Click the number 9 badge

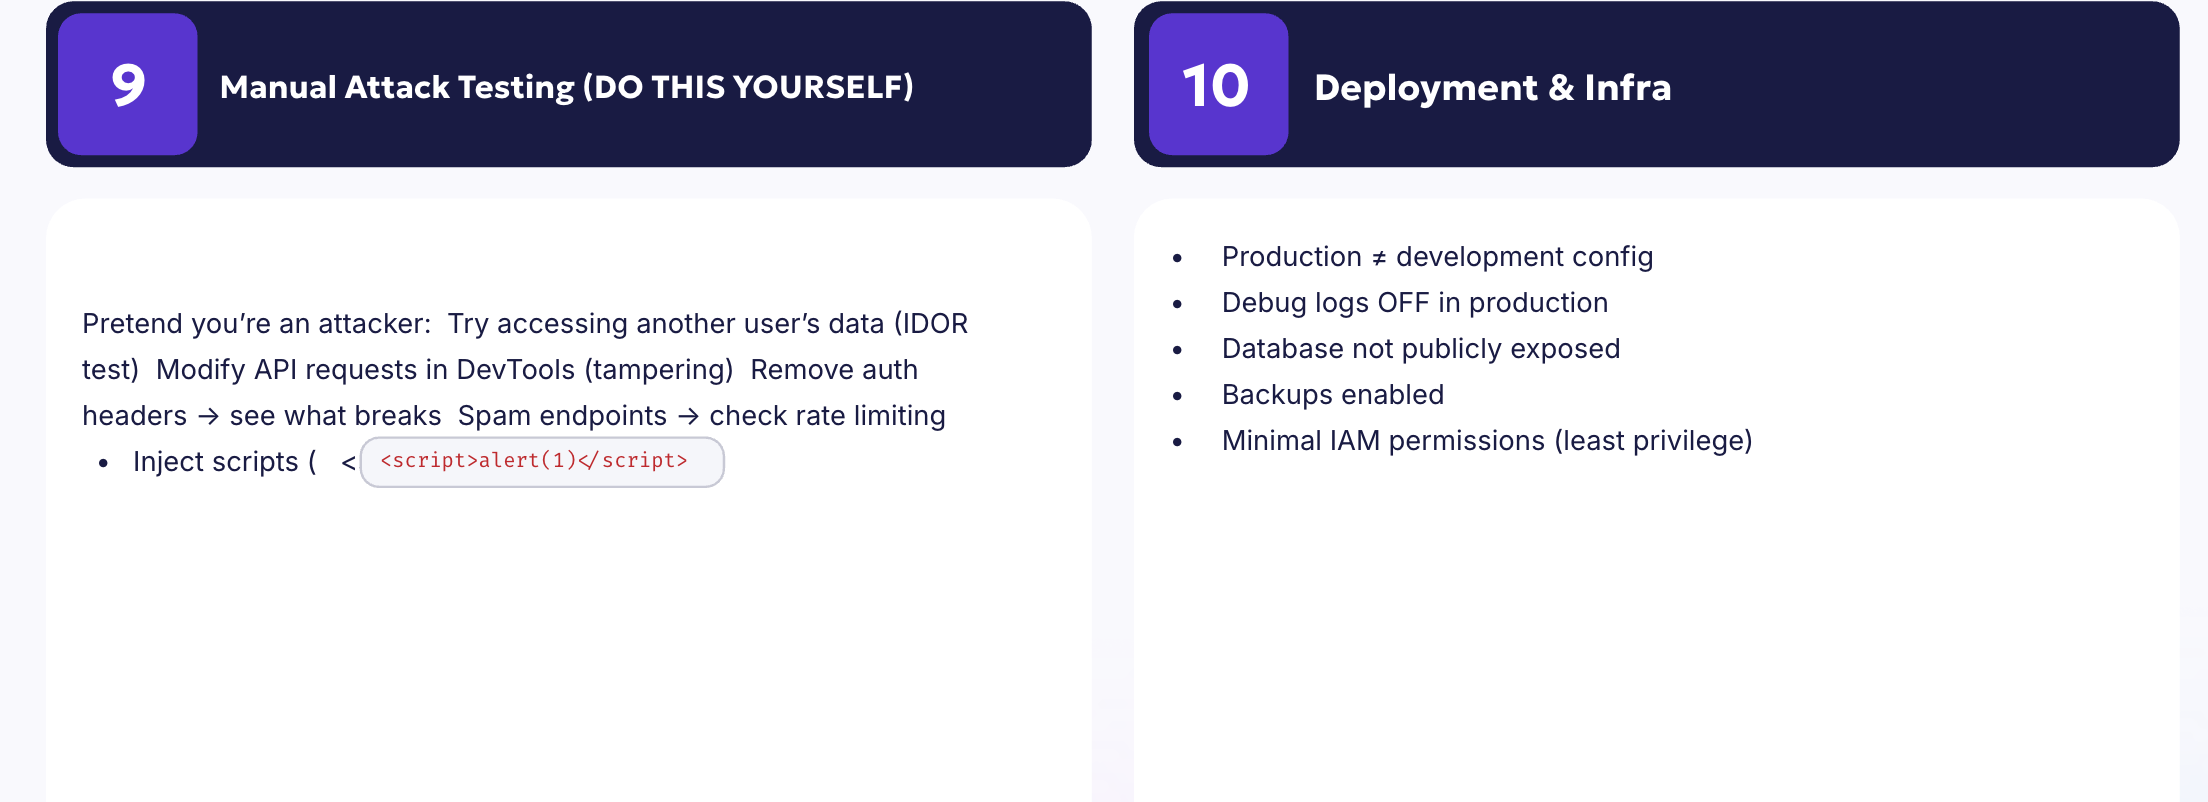pos(128,84)
